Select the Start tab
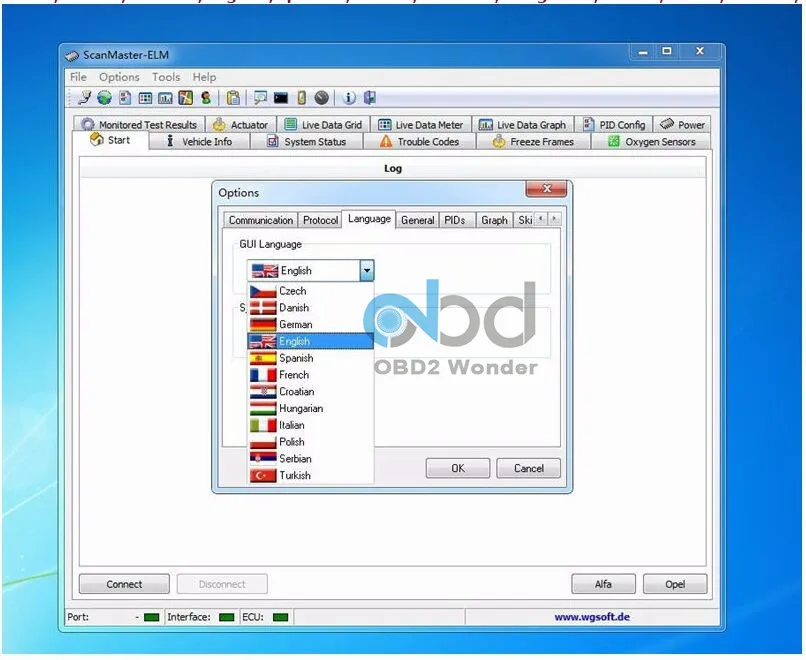This screenshot has height=660, width=806. (x=111, y=140)
